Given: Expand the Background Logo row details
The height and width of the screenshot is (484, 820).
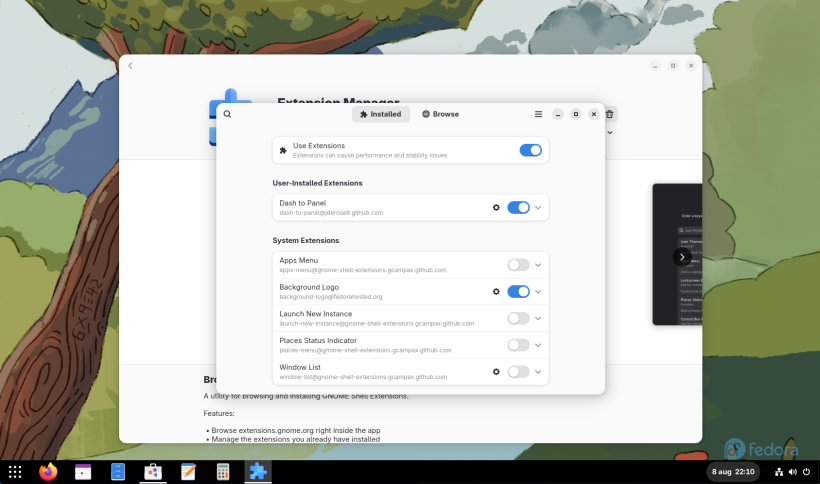Looking at the screenshot, I should point(538,292).
